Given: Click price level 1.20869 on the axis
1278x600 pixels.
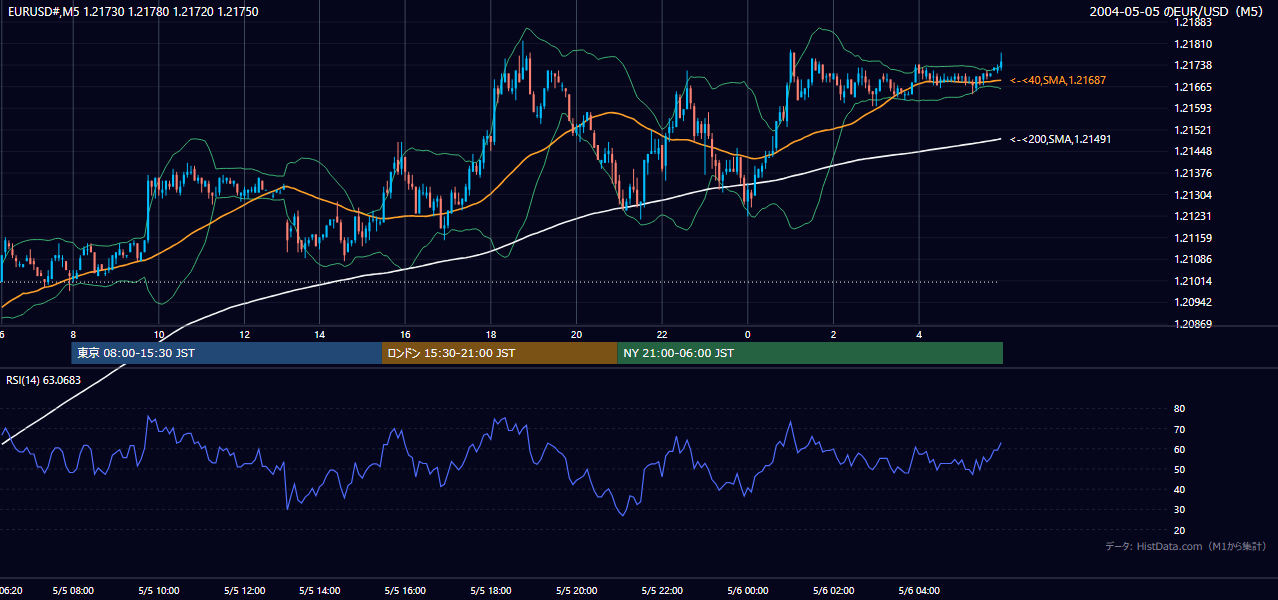Looking at the screenshot, I should pos(1194,324).
